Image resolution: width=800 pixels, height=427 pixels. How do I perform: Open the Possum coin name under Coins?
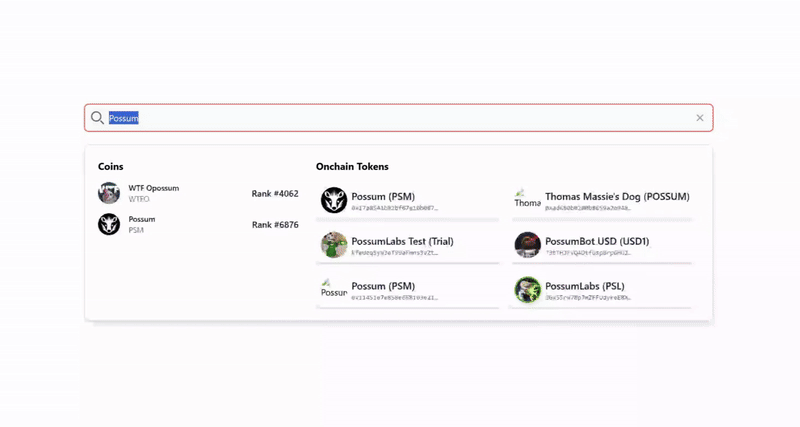(142, 219)
